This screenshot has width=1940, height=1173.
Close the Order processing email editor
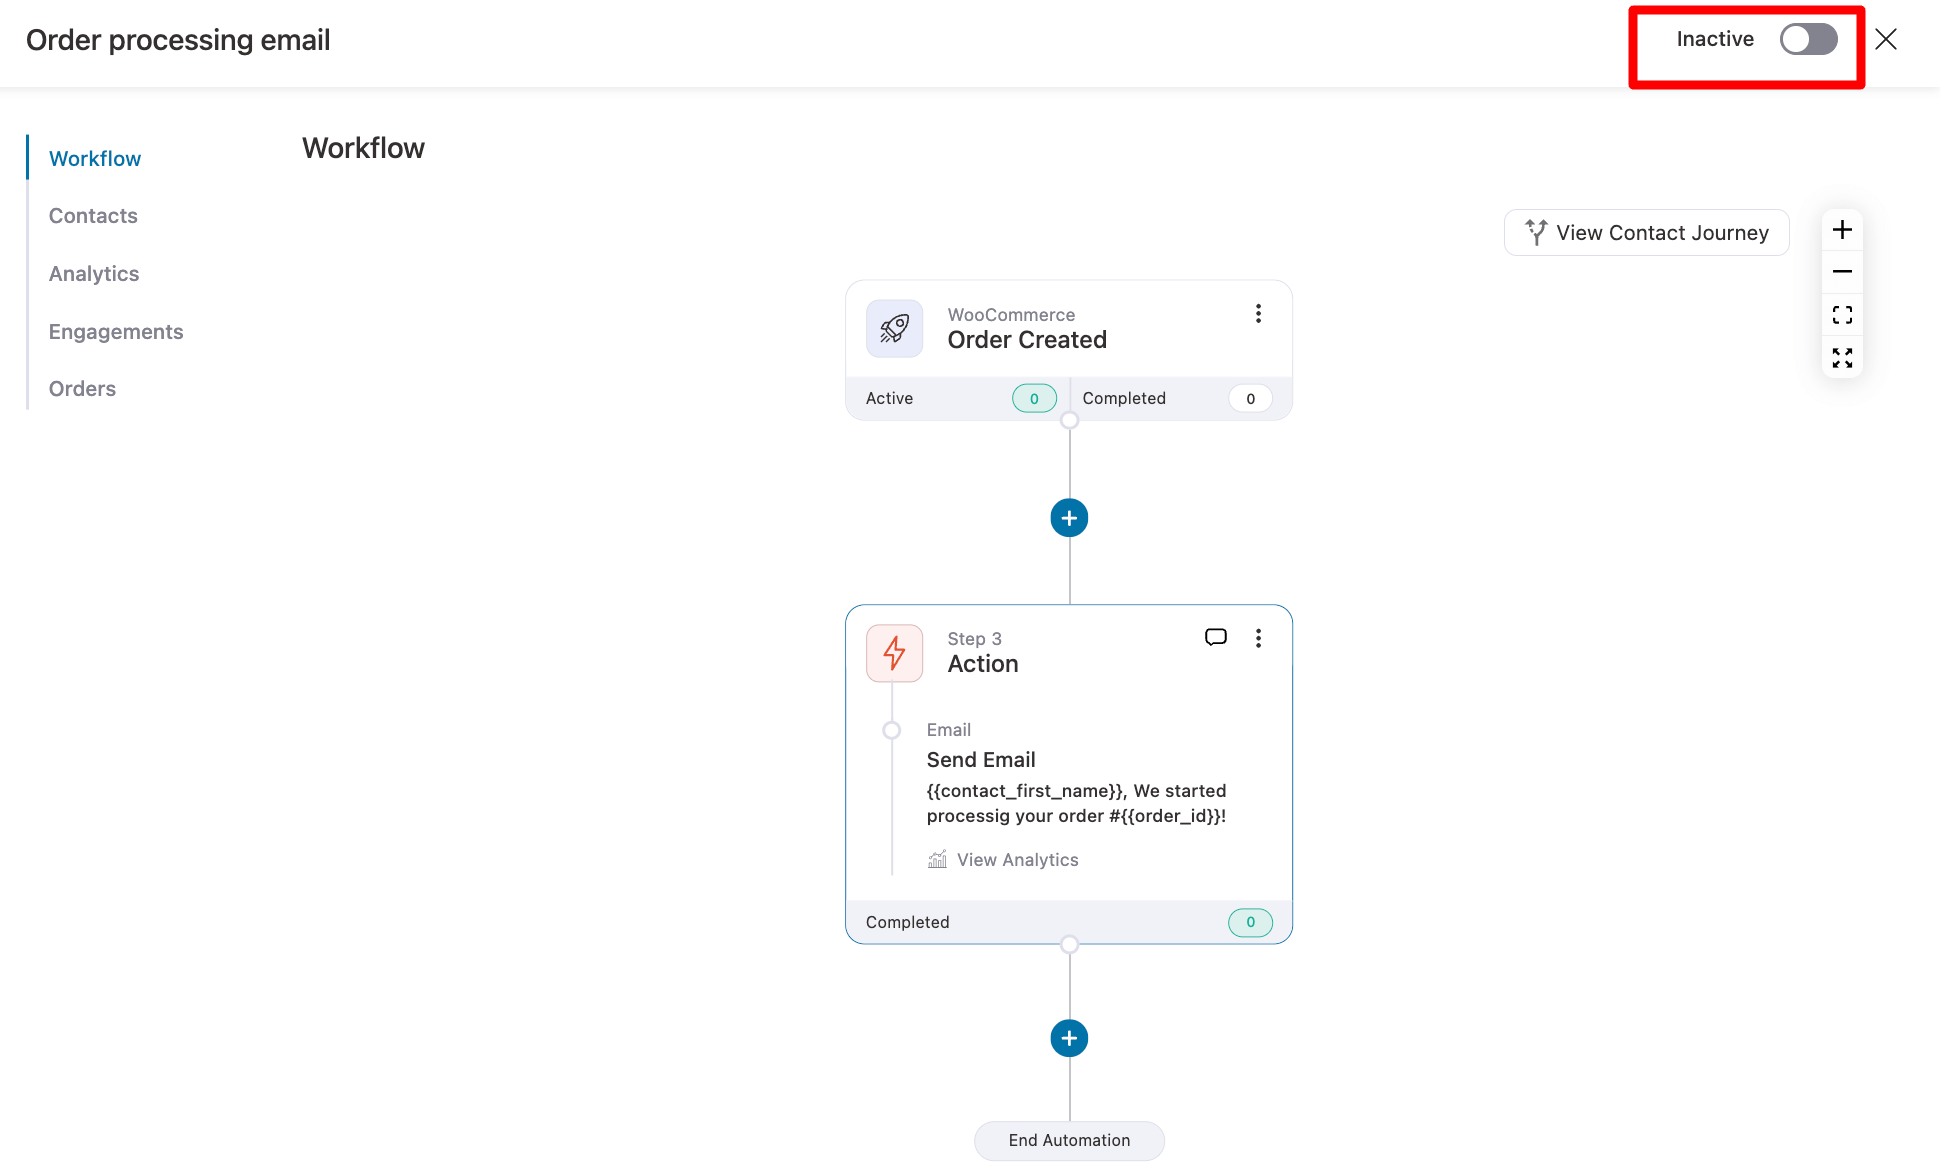[1886, 39]
